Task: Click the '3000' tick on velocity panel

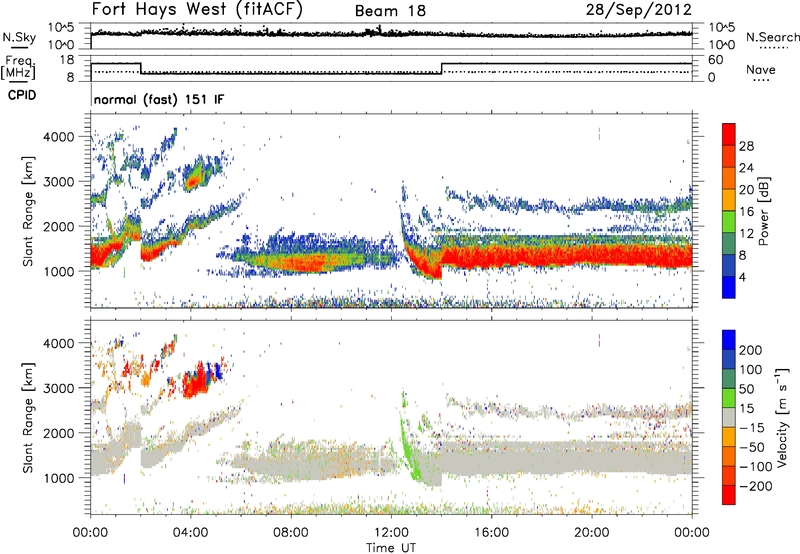Action: [x=59, y=388]
